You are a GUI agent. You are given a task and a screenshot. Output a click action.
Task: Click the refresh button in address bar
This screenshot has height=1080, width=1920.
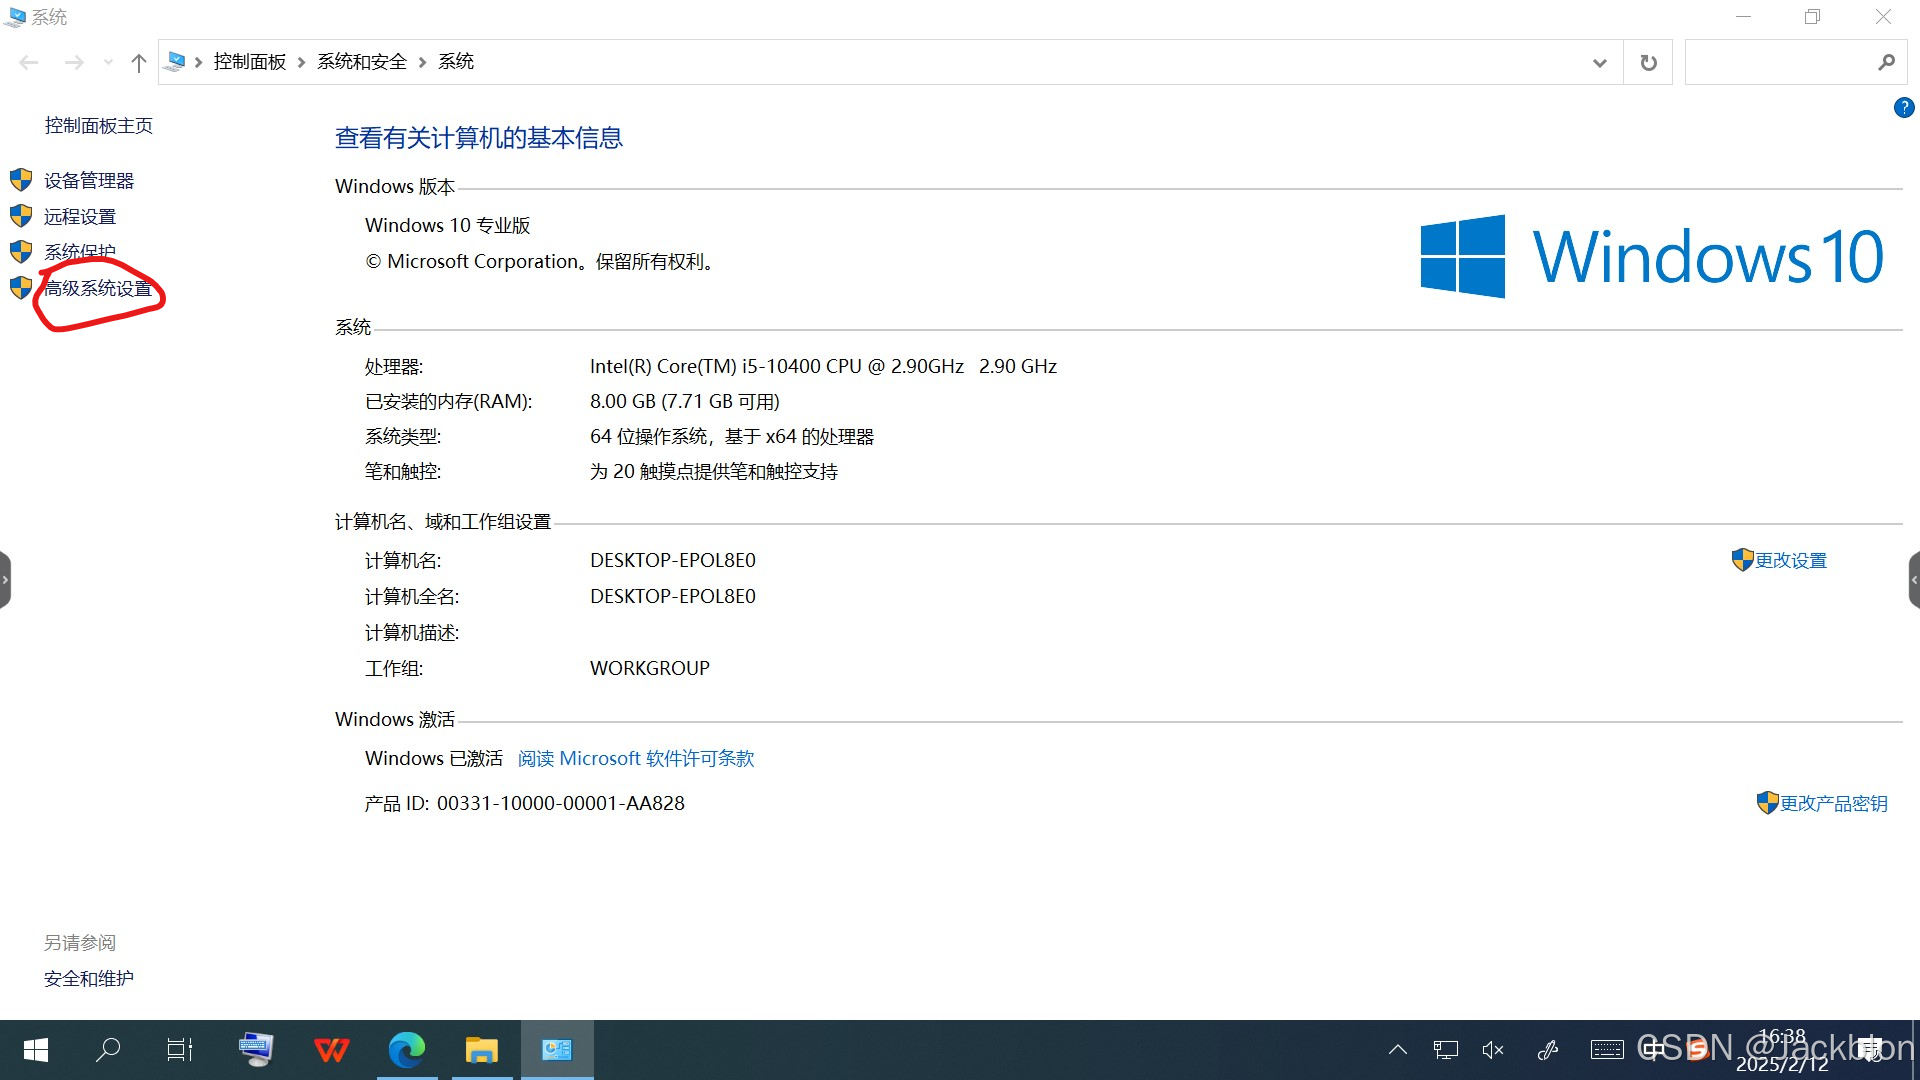pyautogui.click(x=1648, y=62)
